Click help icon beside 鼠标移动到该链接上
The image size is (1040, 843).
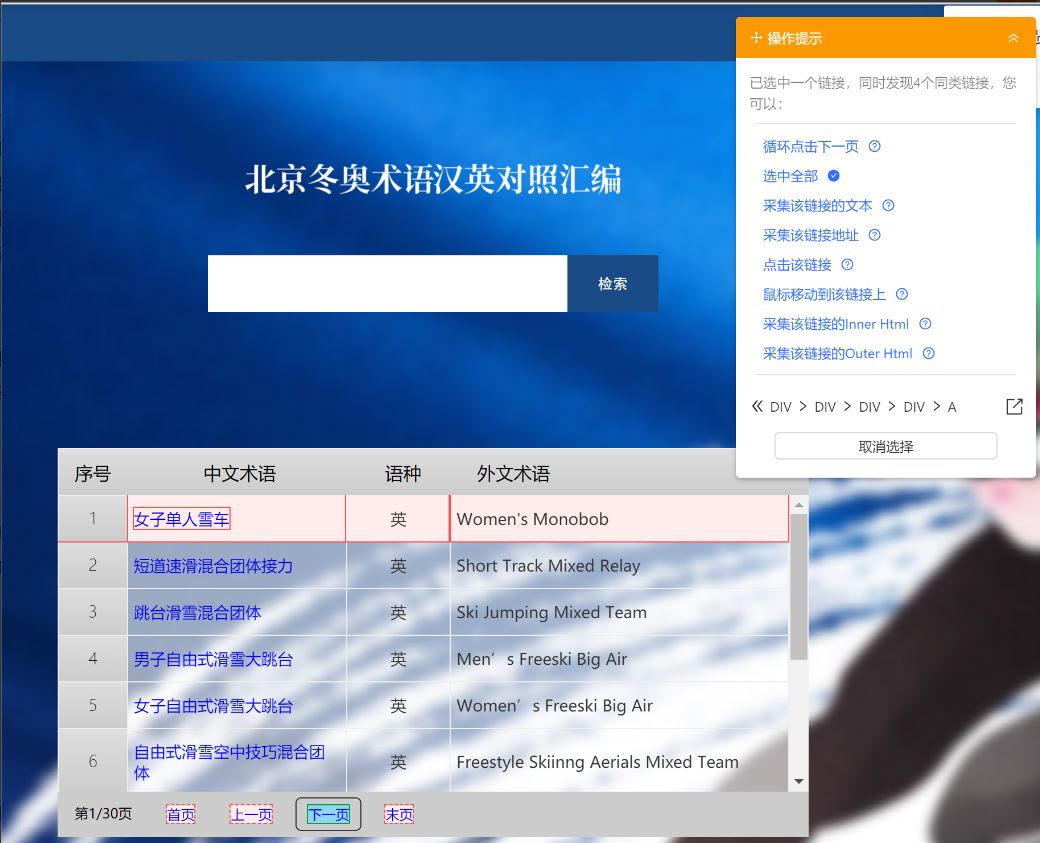[x=903, y=294]
